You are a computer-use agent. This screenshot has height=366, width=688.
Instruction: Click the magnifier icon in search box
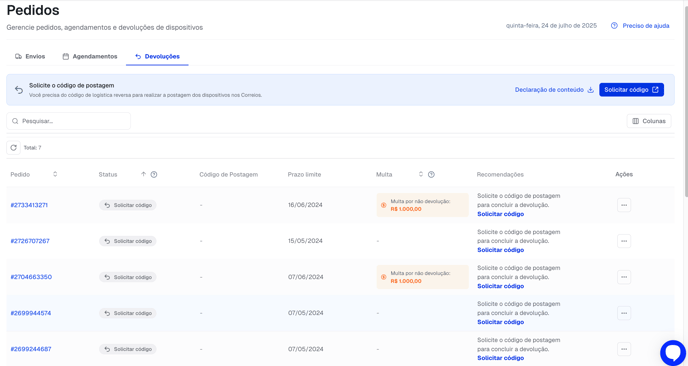15,121
